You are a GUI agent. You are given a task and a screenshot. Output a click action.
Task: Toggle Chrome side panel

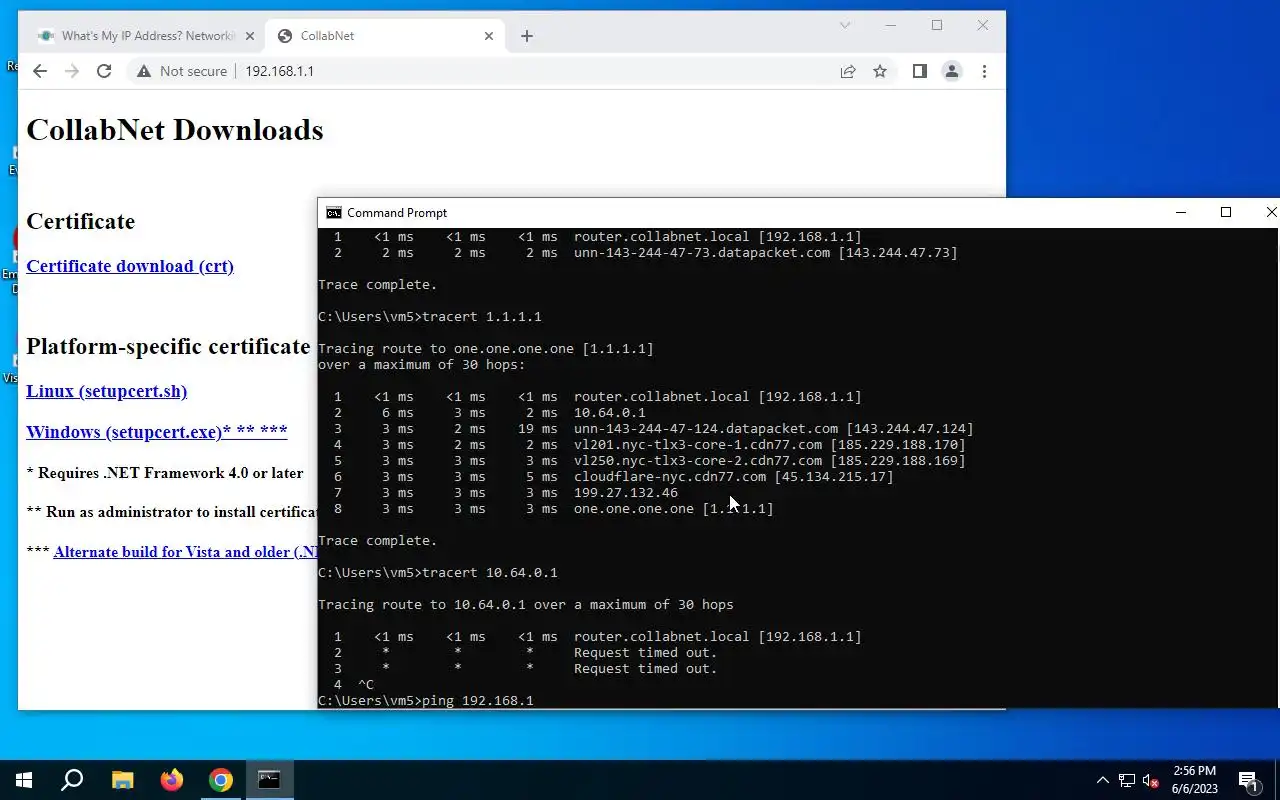(920, 71)
